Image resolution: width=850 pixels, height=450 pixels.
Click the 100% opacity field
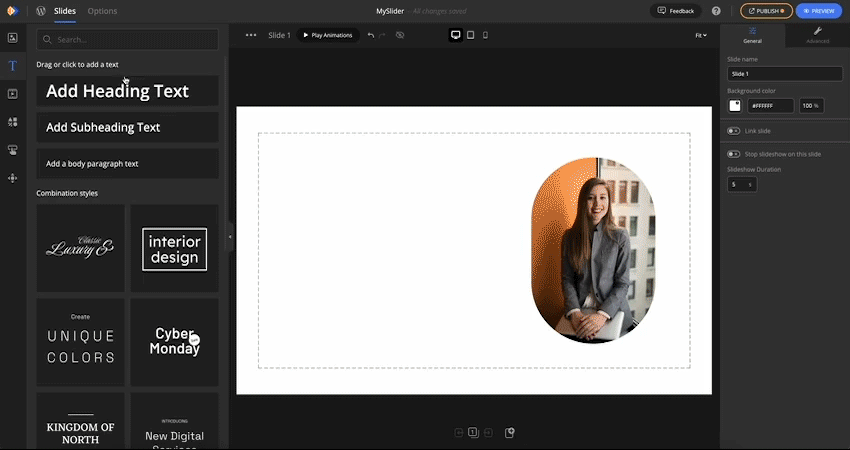[x=812, y=106]
